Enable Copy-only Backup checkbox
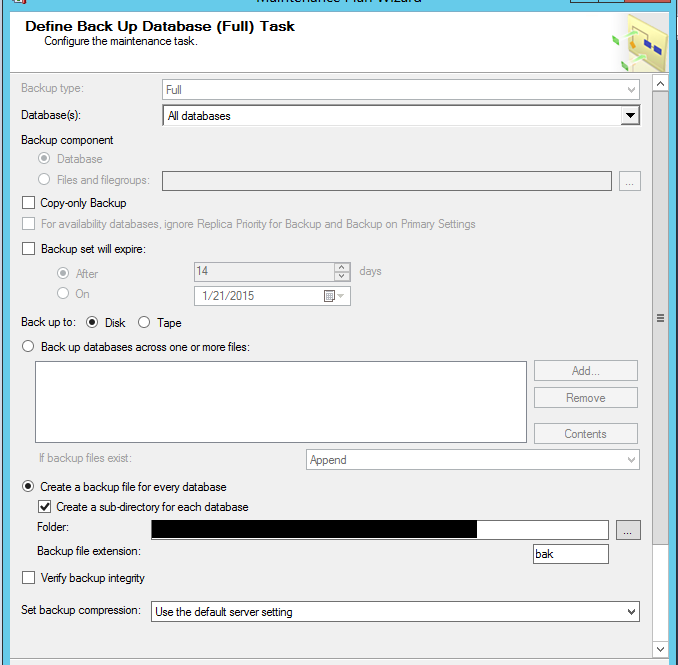 click(28, 202)
